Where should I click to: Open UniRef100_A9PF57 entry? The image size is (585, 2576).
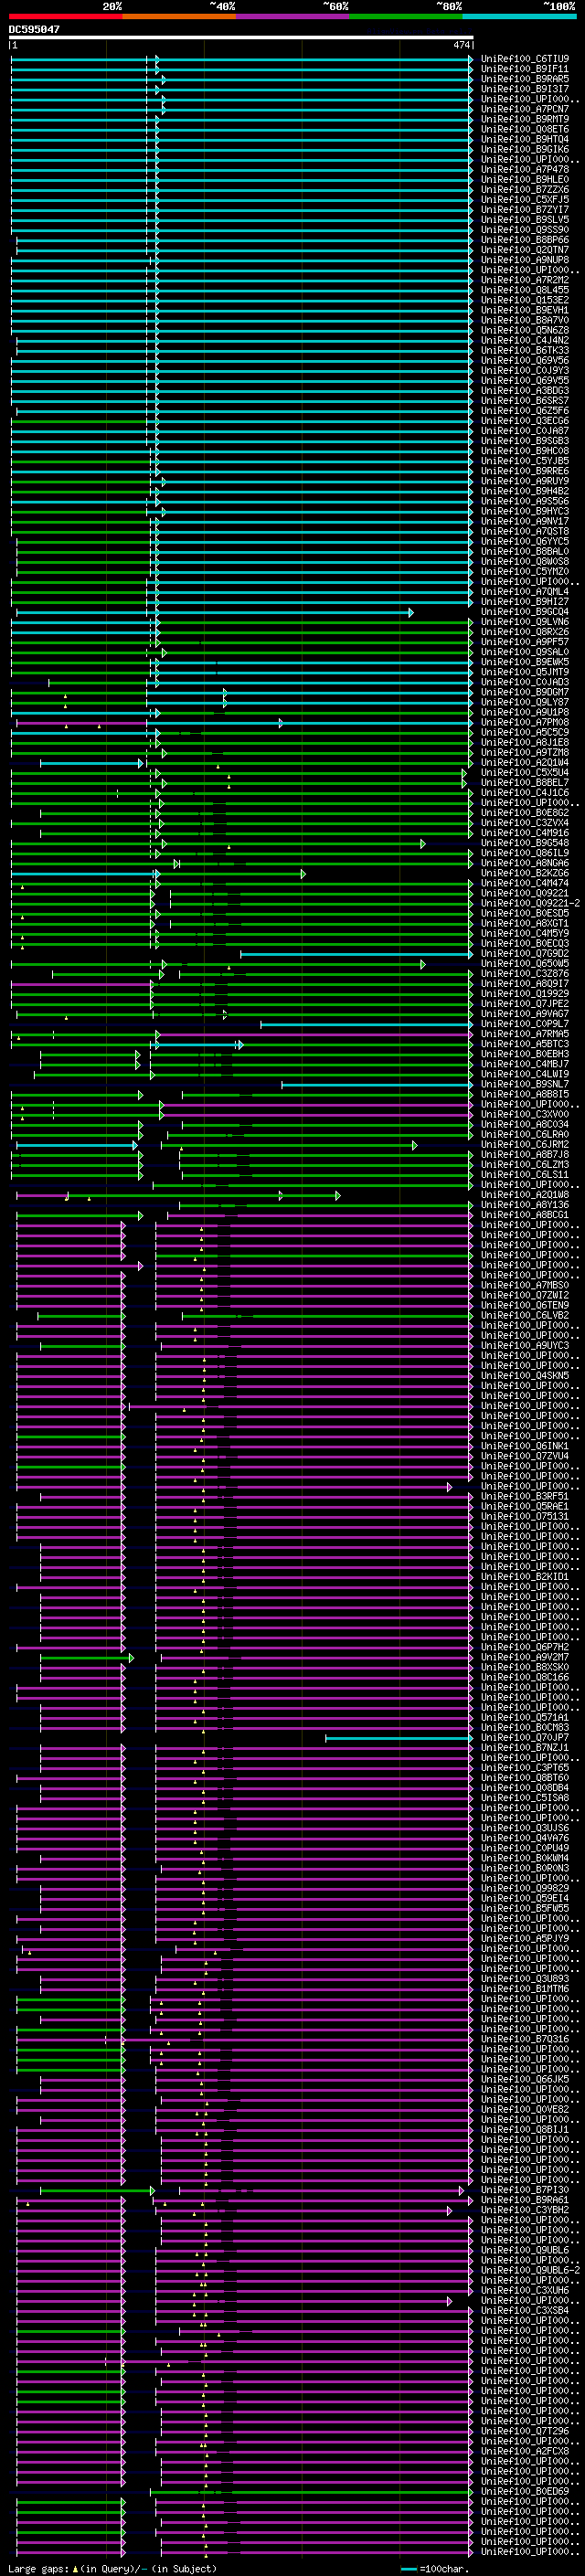click(x=525, y=642)
